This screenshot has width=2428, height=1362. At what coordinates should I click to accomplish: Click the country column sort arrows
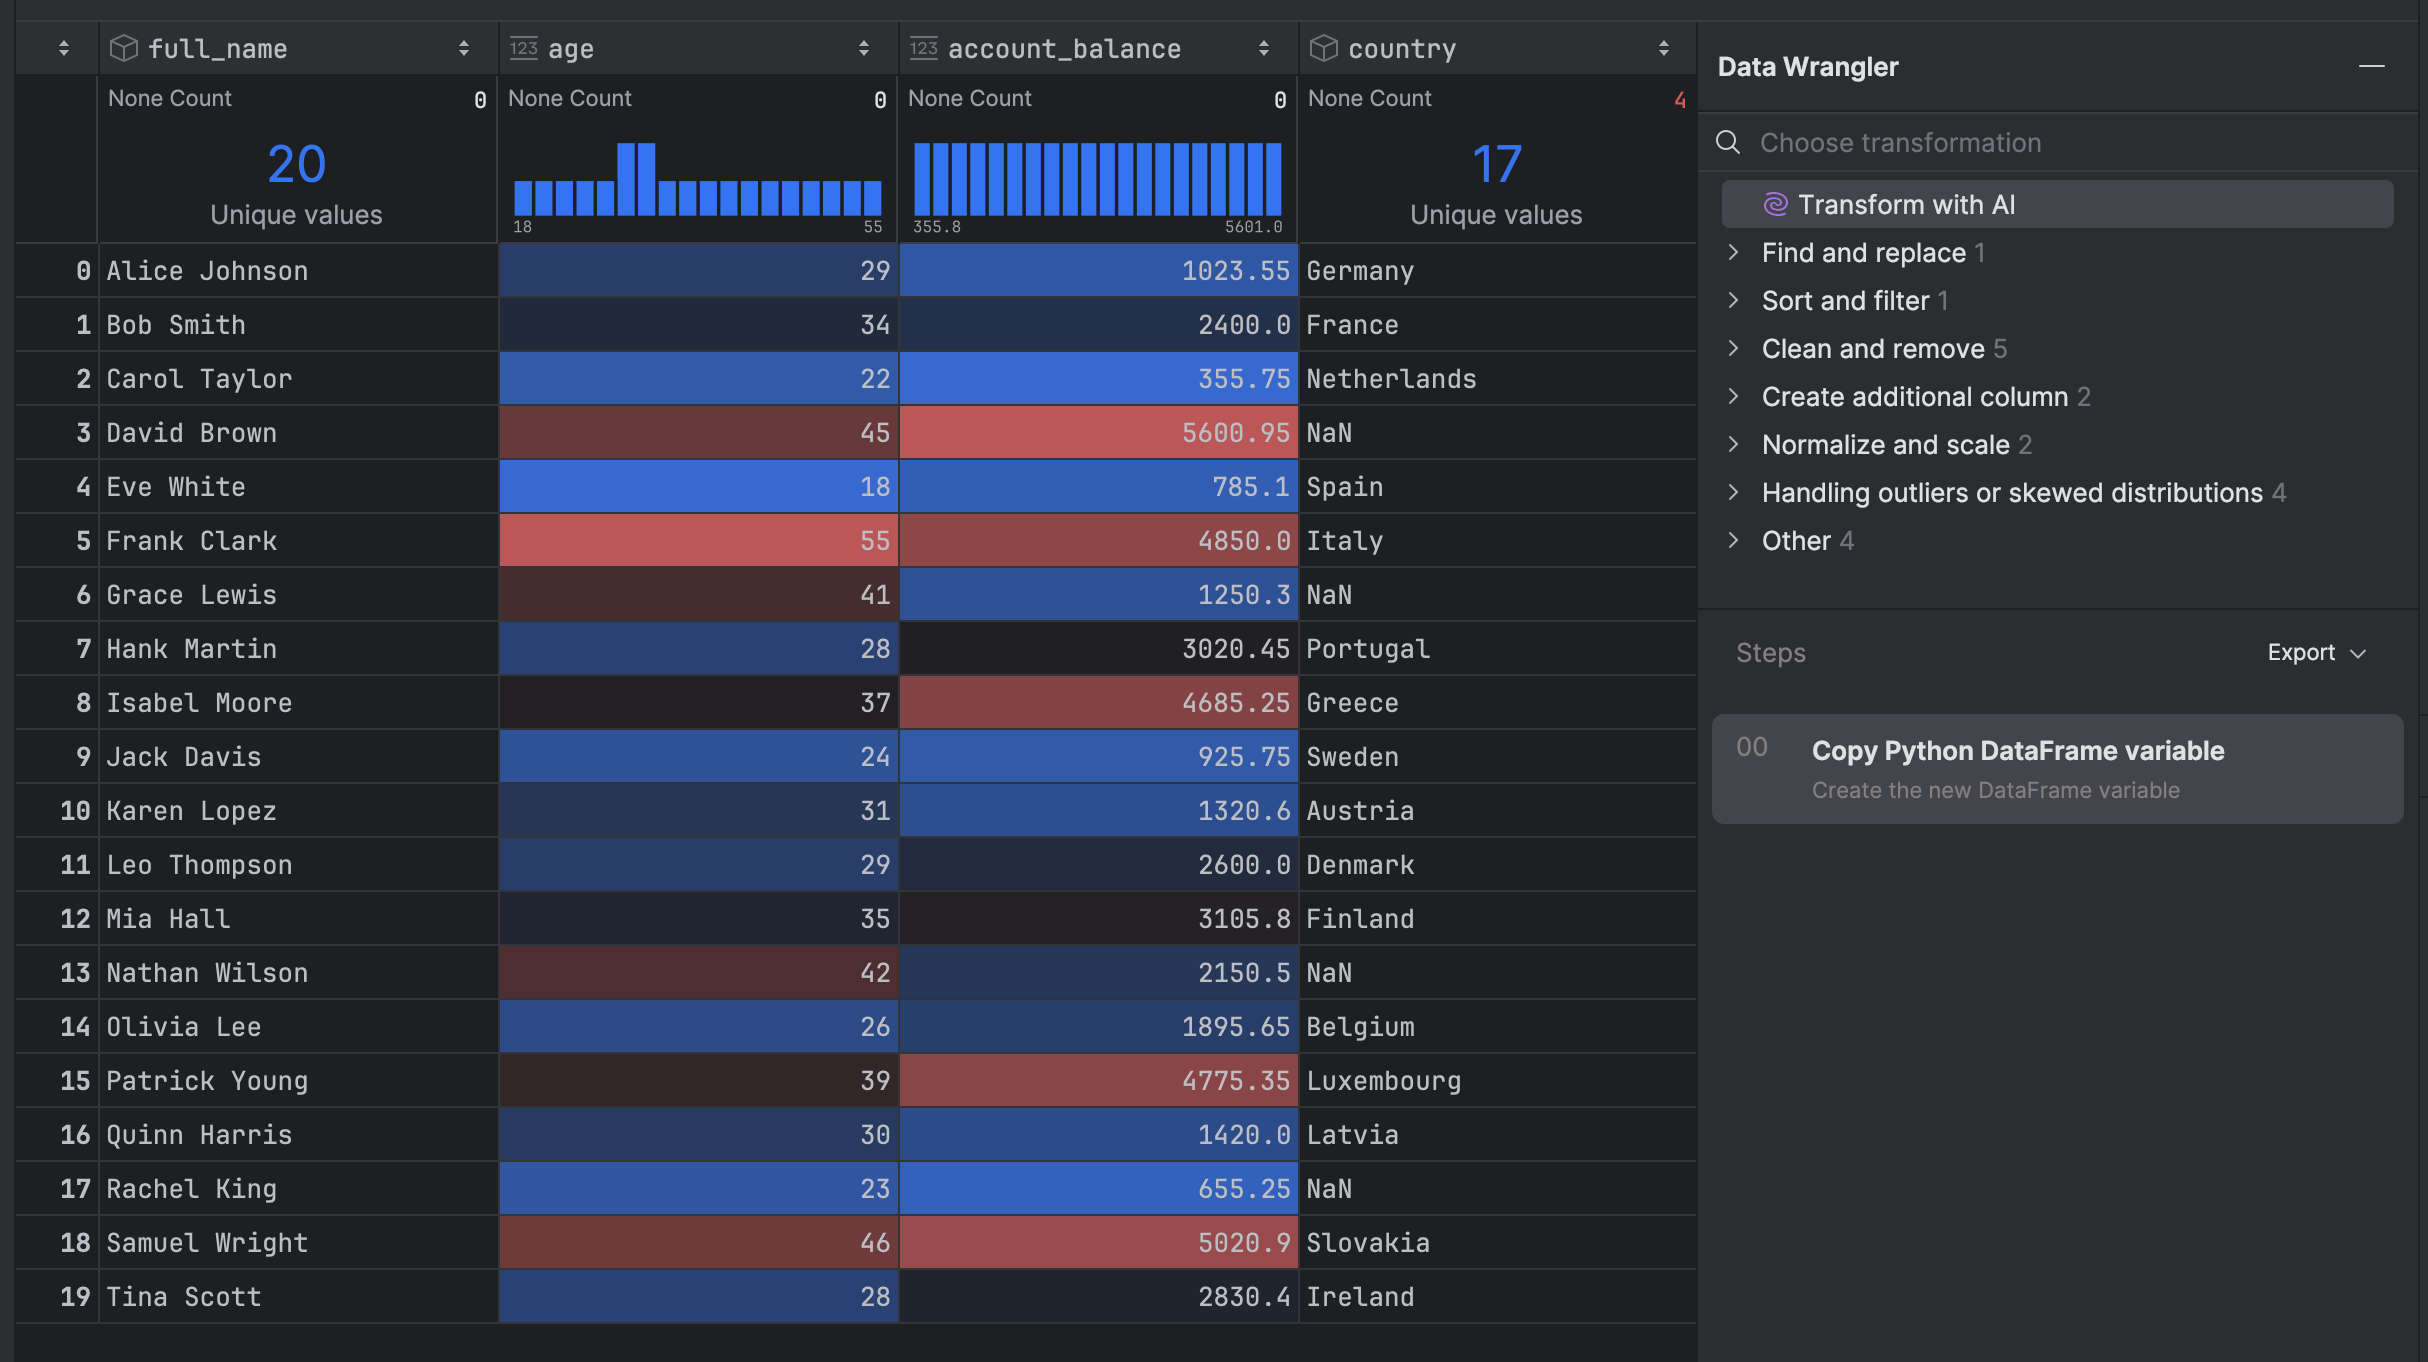[x=1664, y=48]
